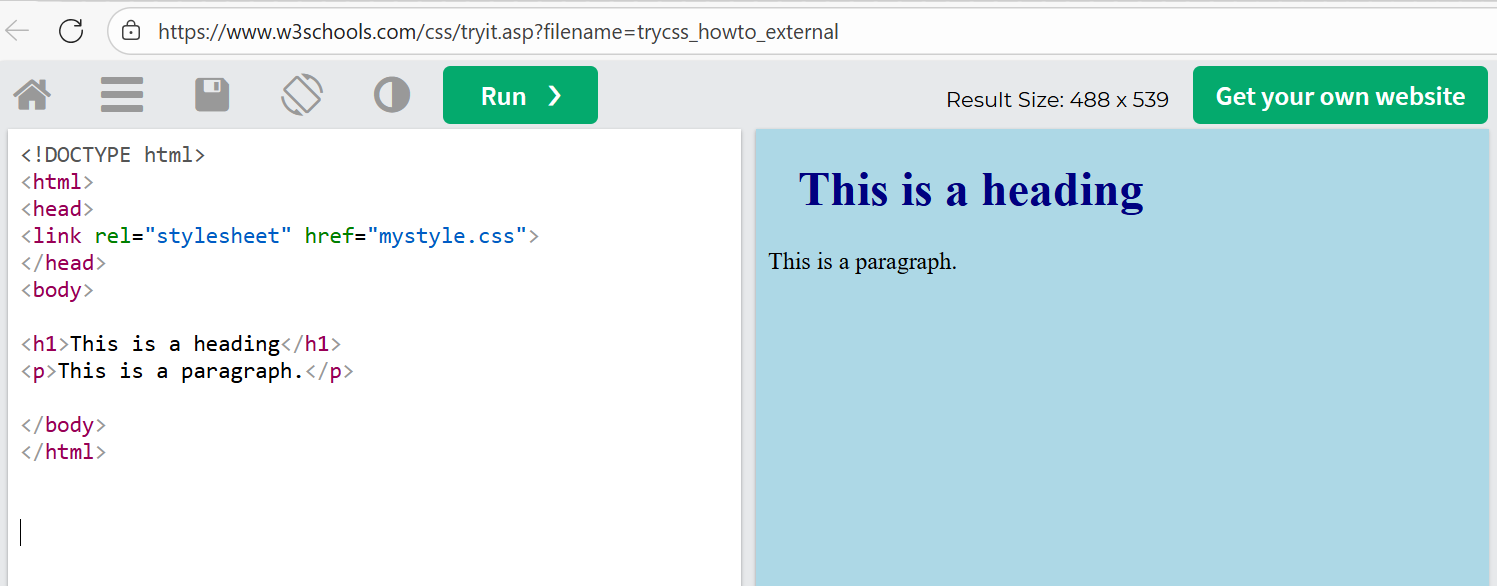Click the Get your own website button
This screenshot has height=586, width=1497.
tap(1340, 96)
